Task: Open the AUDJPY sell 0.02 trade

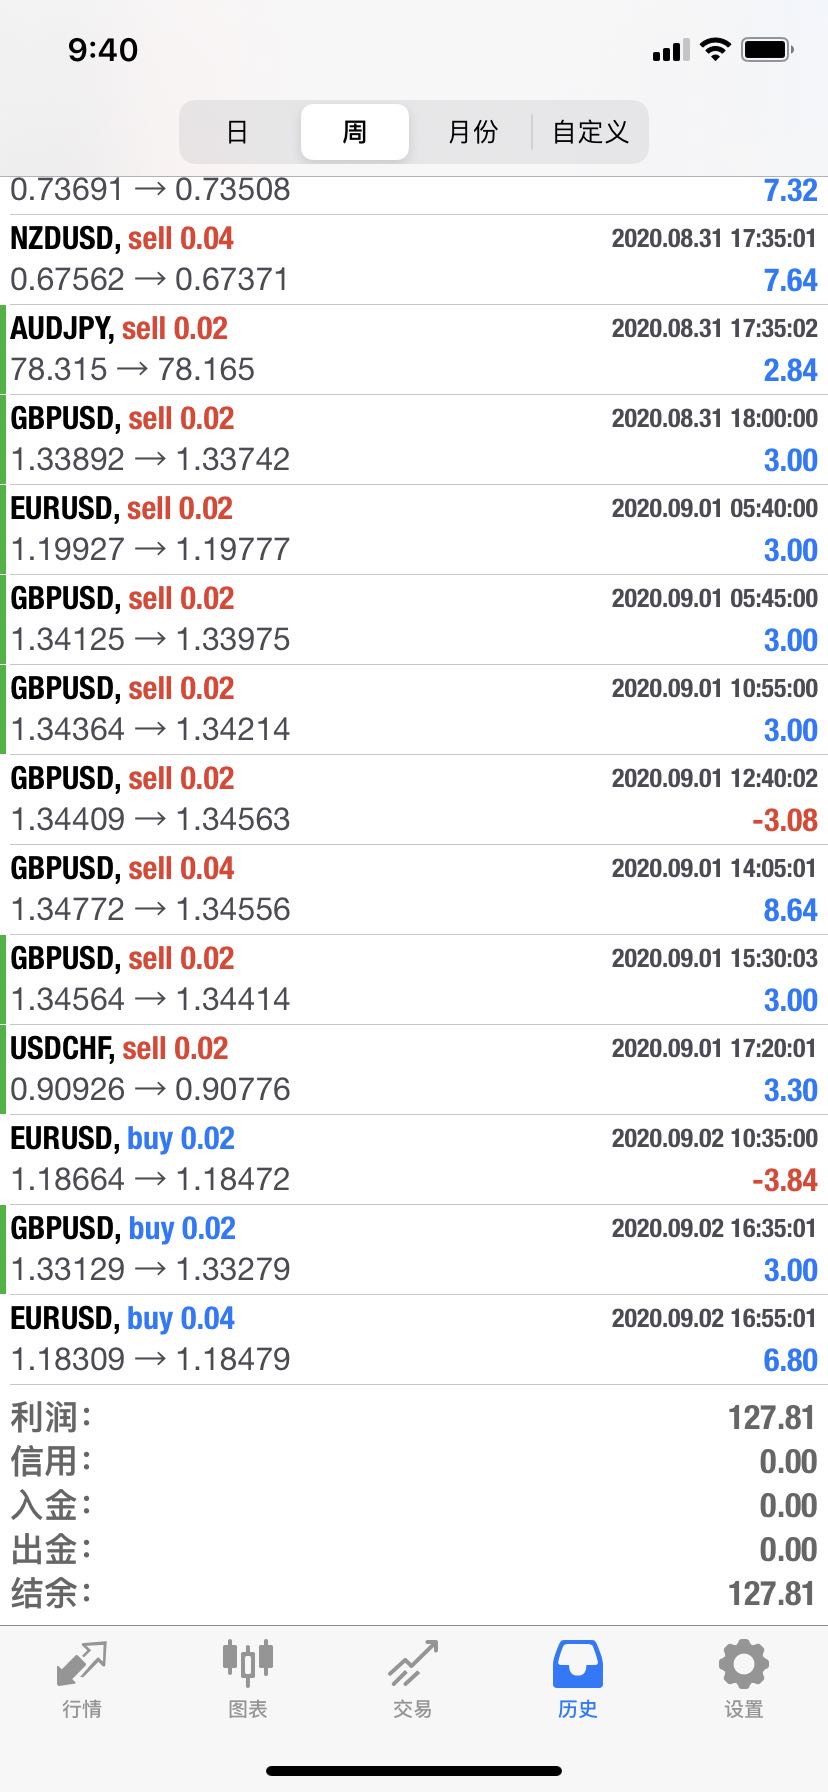Action: 414,349
